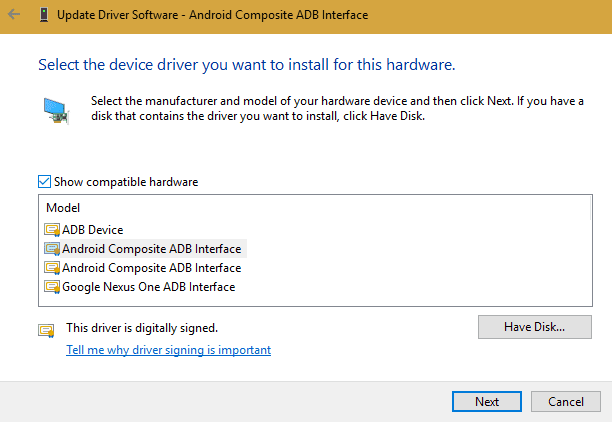
Task: Uncheck the Show compatible hardware checkbox
Action: coord(44,182)
